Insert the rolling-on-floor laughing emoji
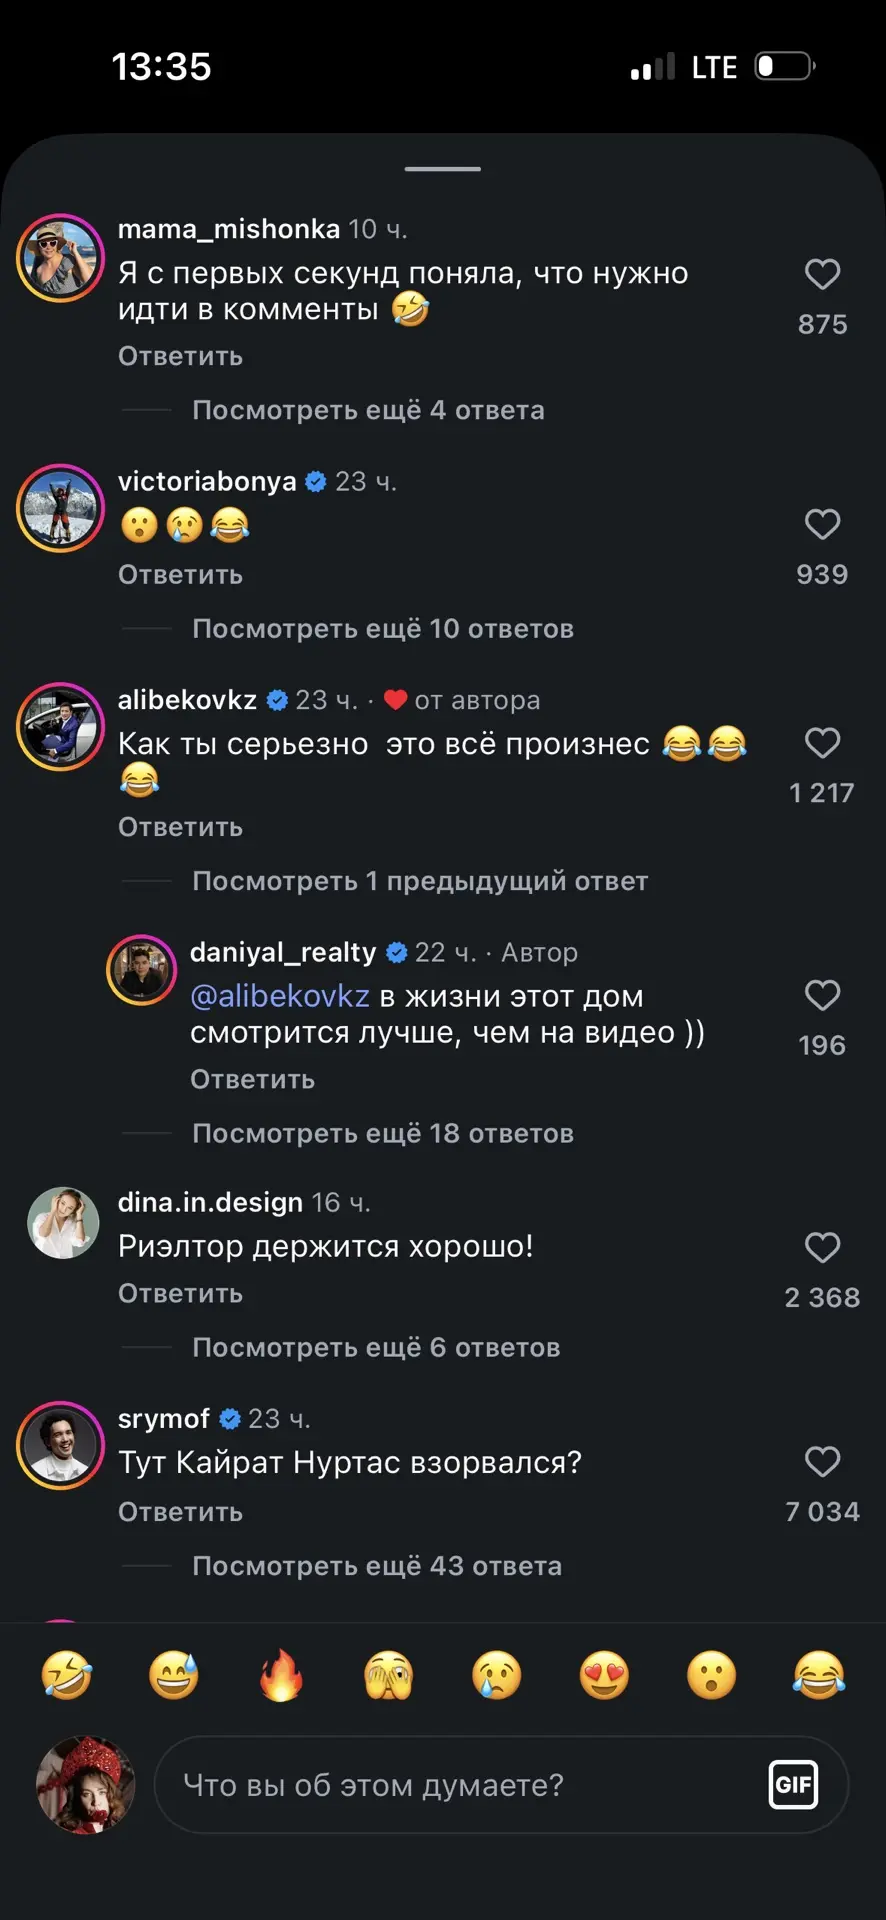Screen dimensions: 886x1920 point(67,1675)
